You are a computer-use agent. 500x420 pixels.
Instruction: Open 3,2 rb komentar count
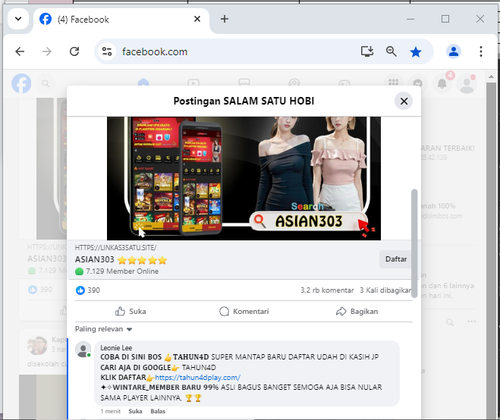[x=327, y=290]
